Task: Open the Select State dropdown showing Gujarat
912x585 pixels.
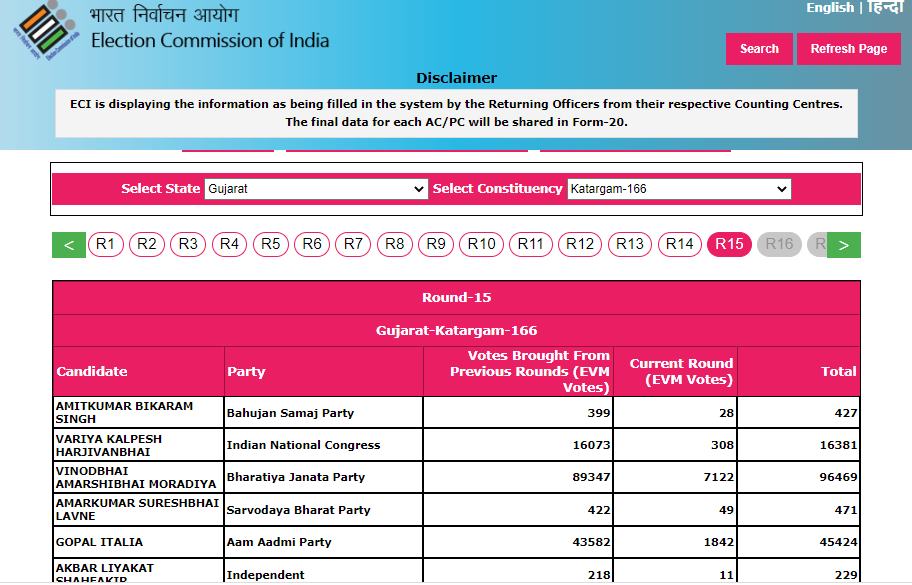Action: tap(316, 189)
